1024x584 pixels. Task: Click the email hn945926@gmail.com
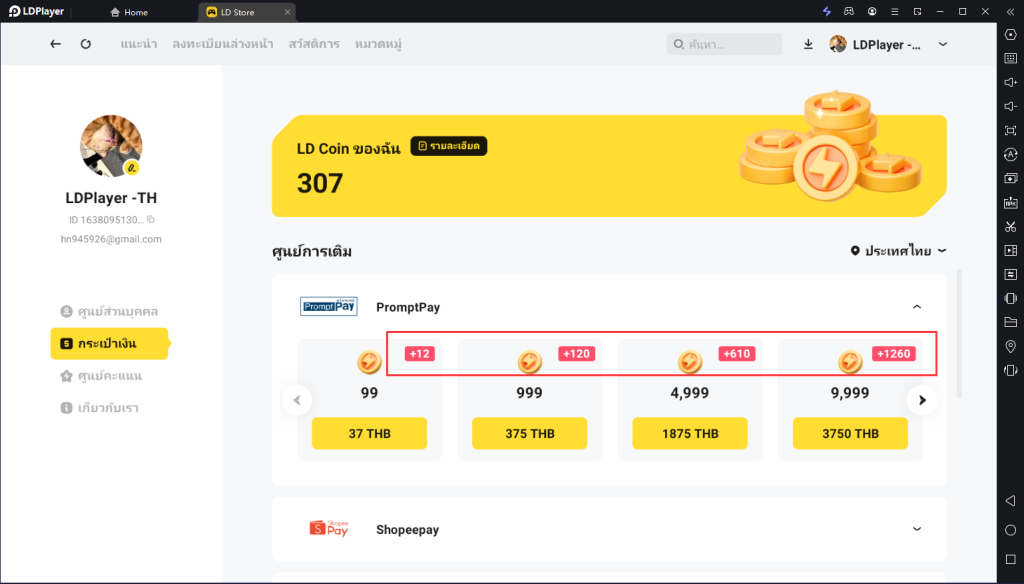point(111,239)
